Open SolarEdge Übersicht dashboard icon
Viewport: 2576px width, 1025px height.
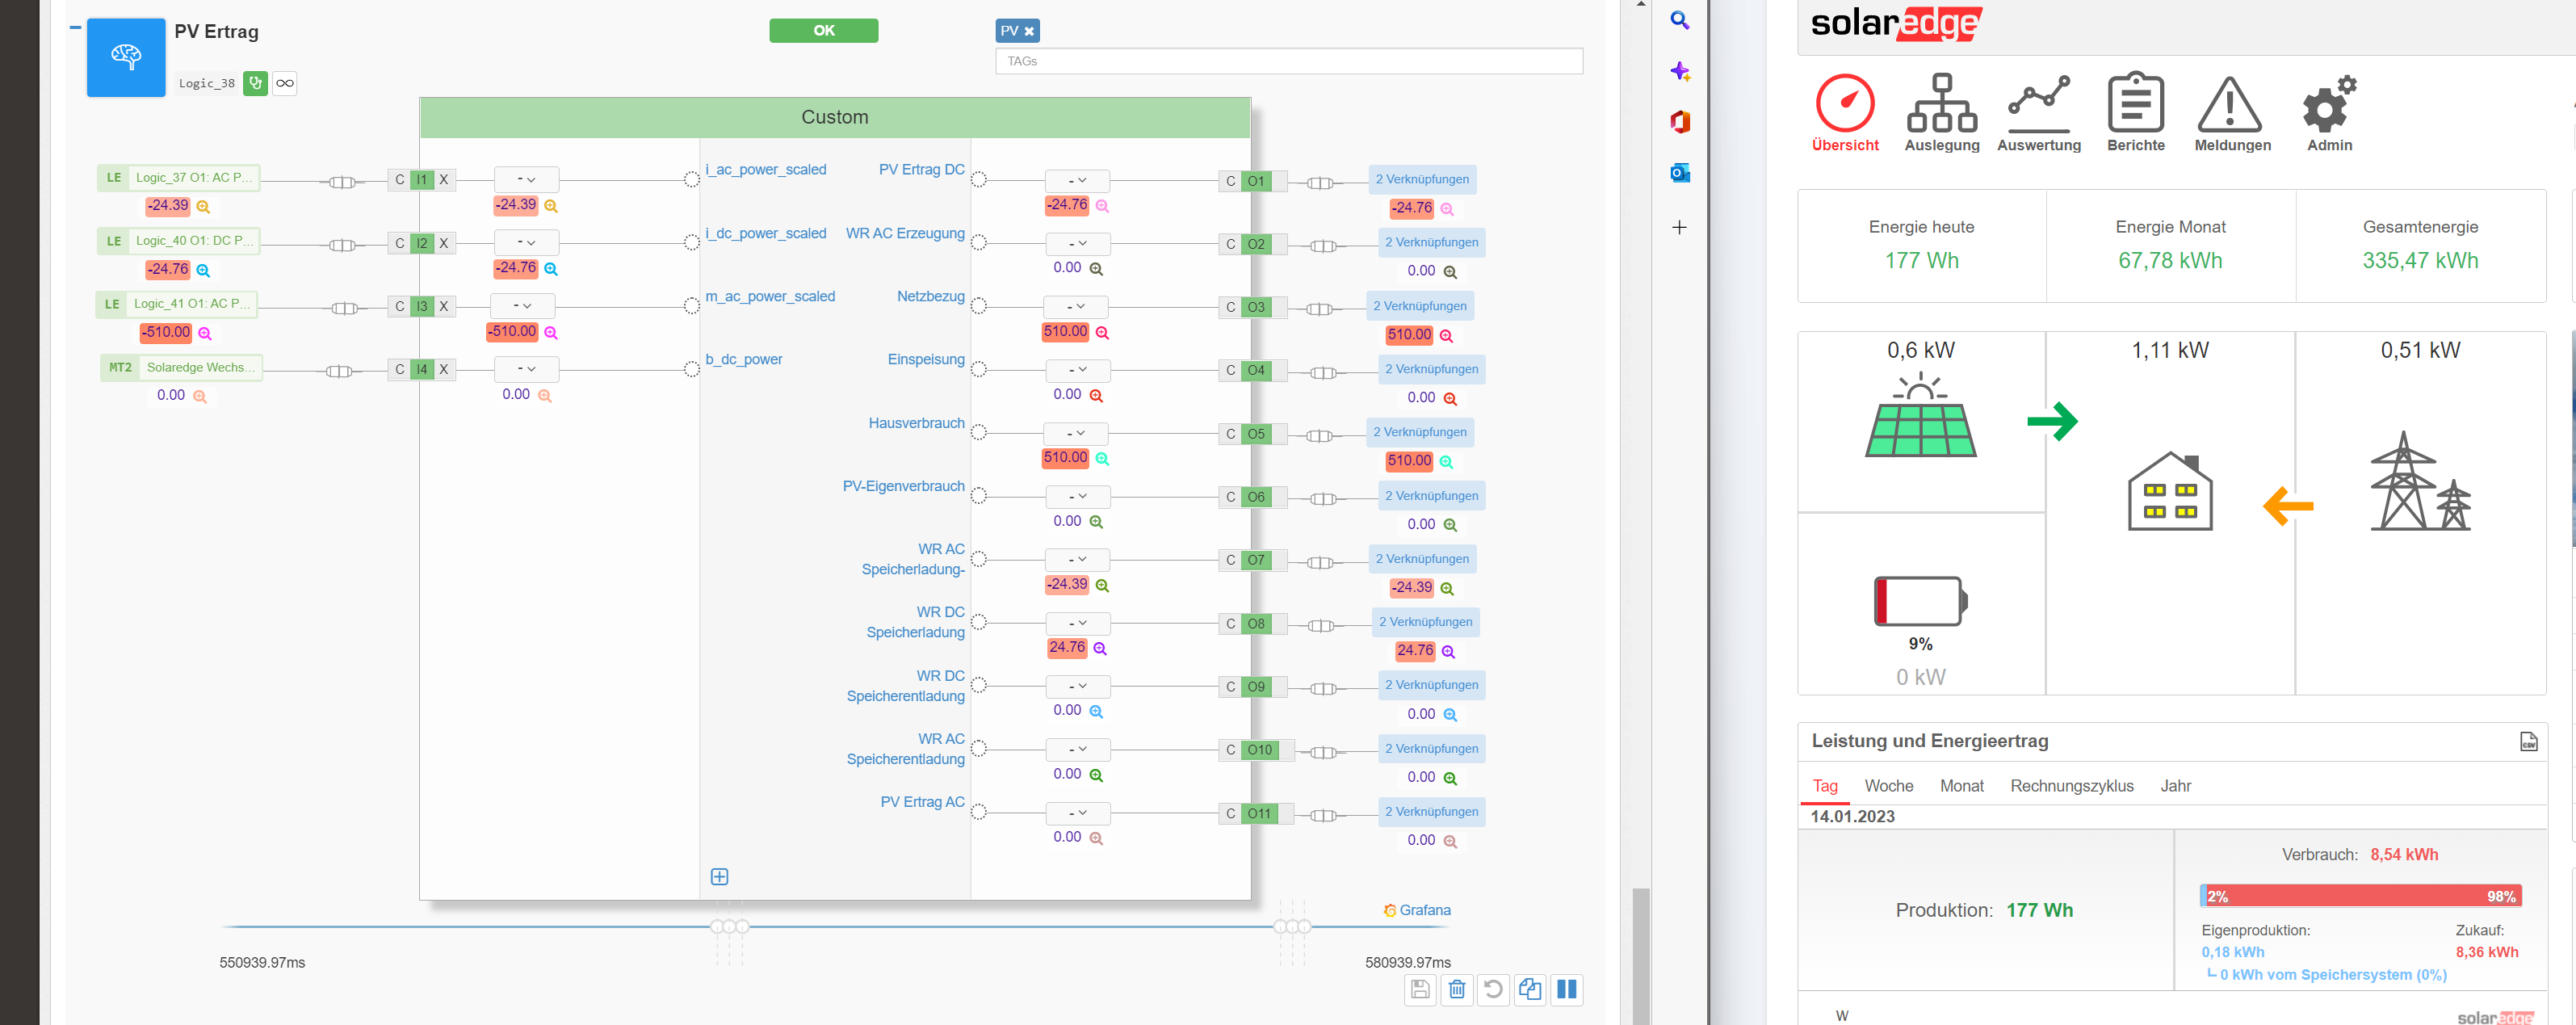pos(1844,103)
